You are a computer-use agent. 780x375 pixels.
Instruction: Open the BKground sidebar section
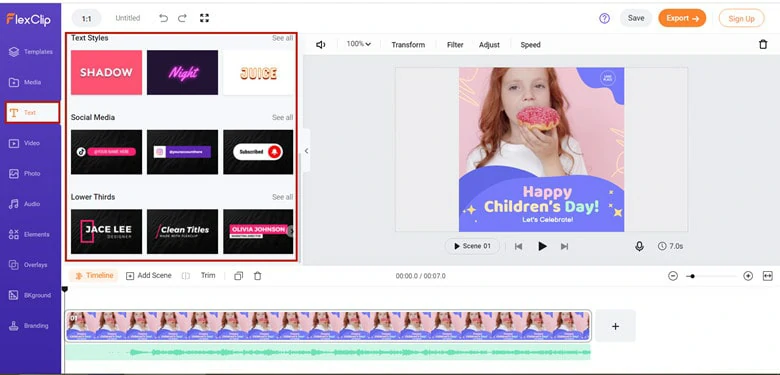[30, 295]
